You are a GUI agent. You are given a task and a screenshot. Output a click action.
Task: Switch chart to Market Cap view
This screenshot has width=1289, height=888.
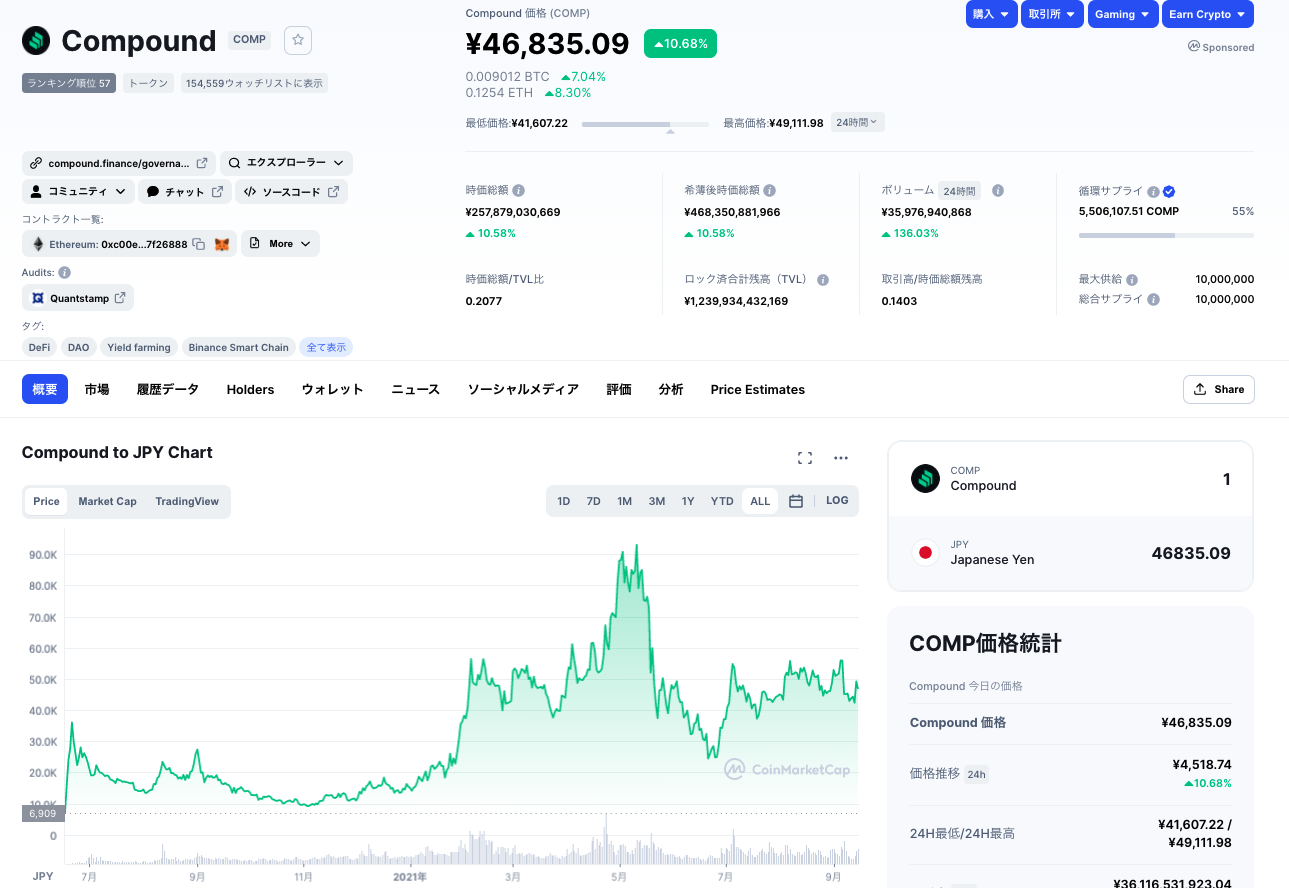(107, 501)
